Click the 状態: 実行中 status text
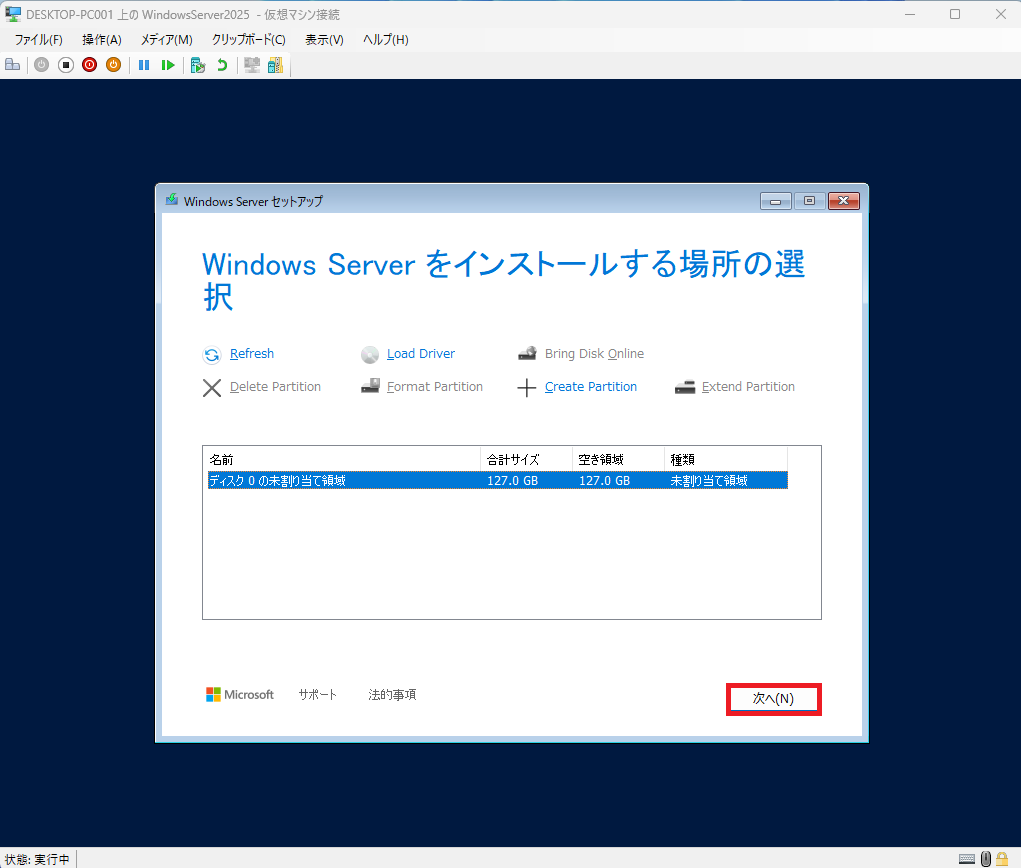This screenshot has width=1021, height=868. pyautogui.click(x=37, y=860)
